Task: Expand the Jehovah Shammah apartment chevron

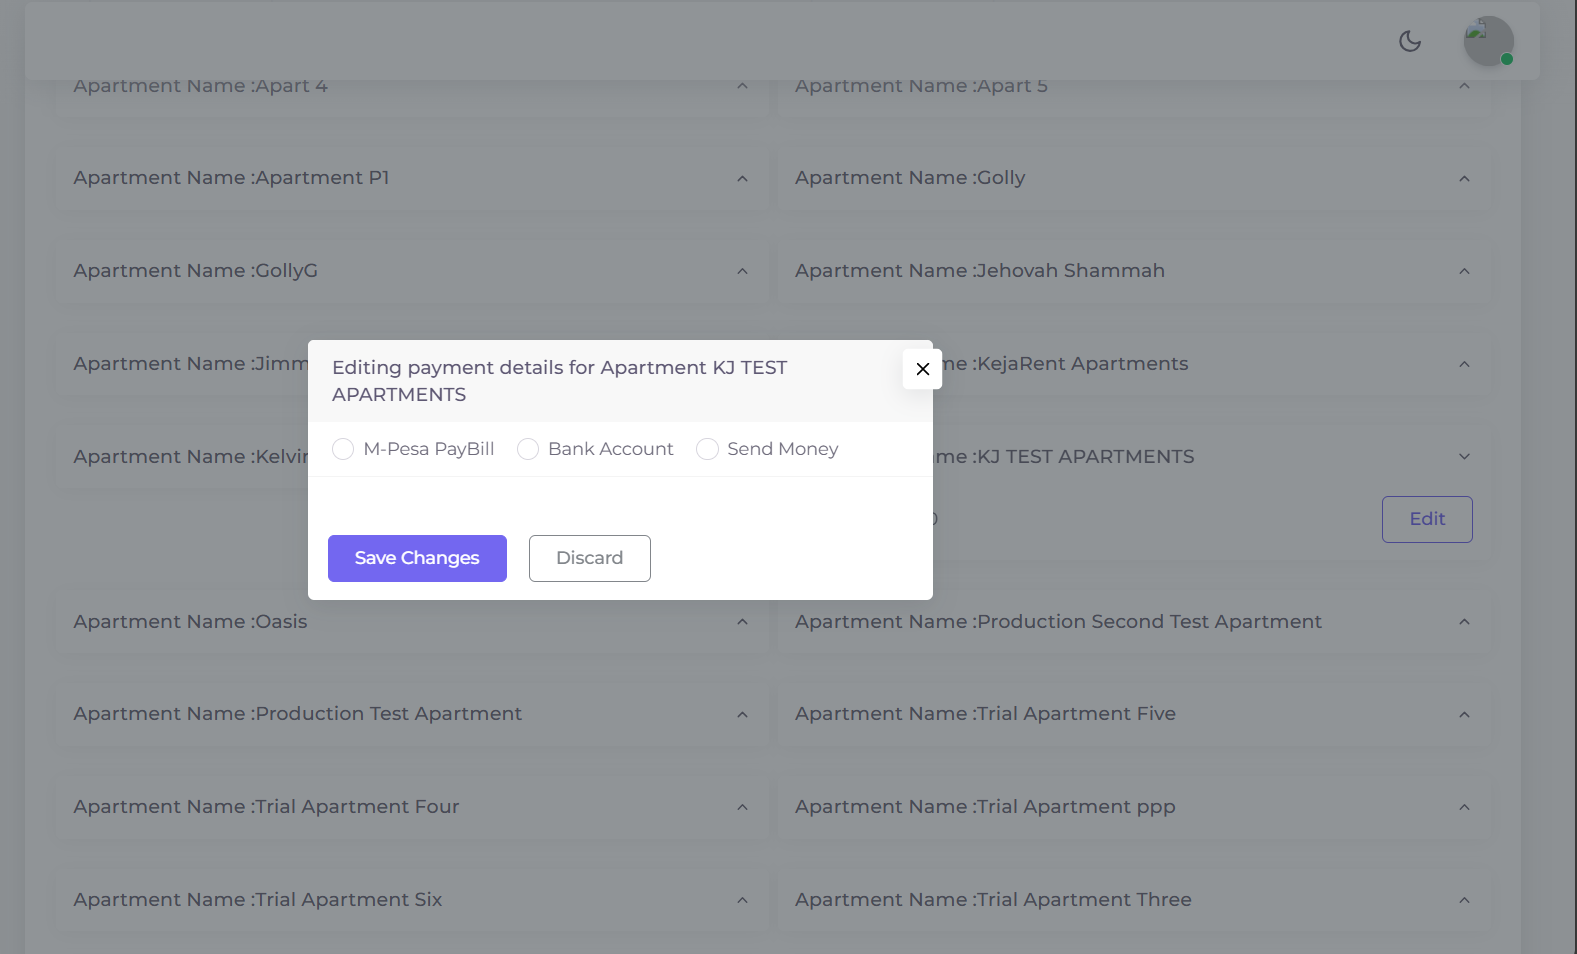Action: [1464, 271]
